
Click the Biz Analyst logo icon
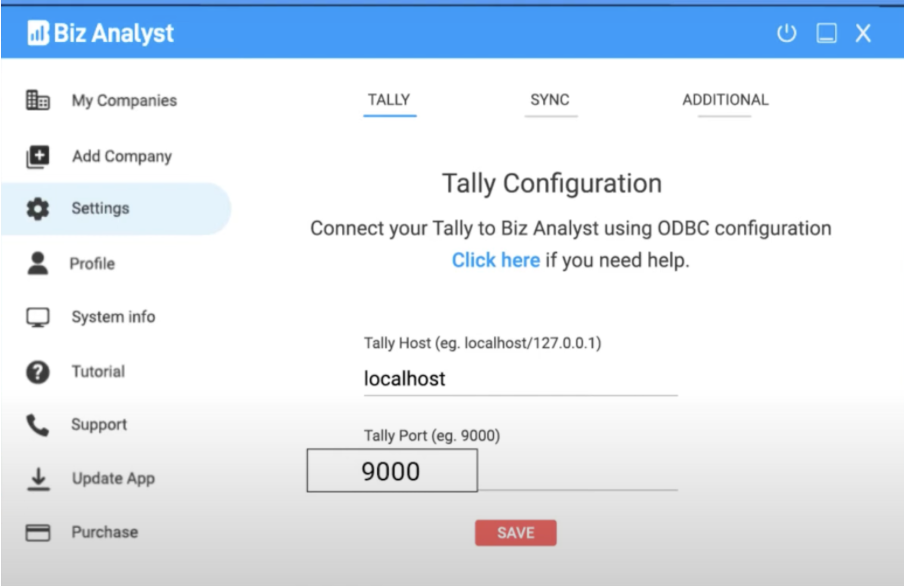pos(38,33)
